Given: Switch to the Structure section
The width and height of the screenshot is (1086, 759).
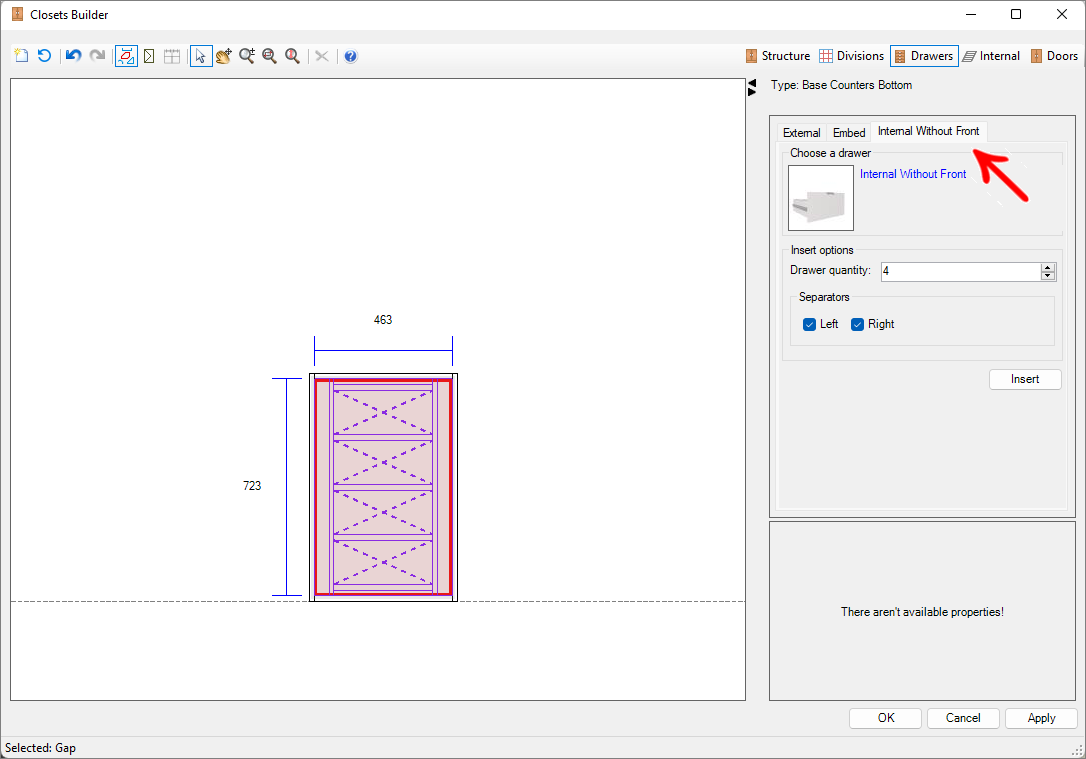Looking at the screenshot, I should coord(778,56).
